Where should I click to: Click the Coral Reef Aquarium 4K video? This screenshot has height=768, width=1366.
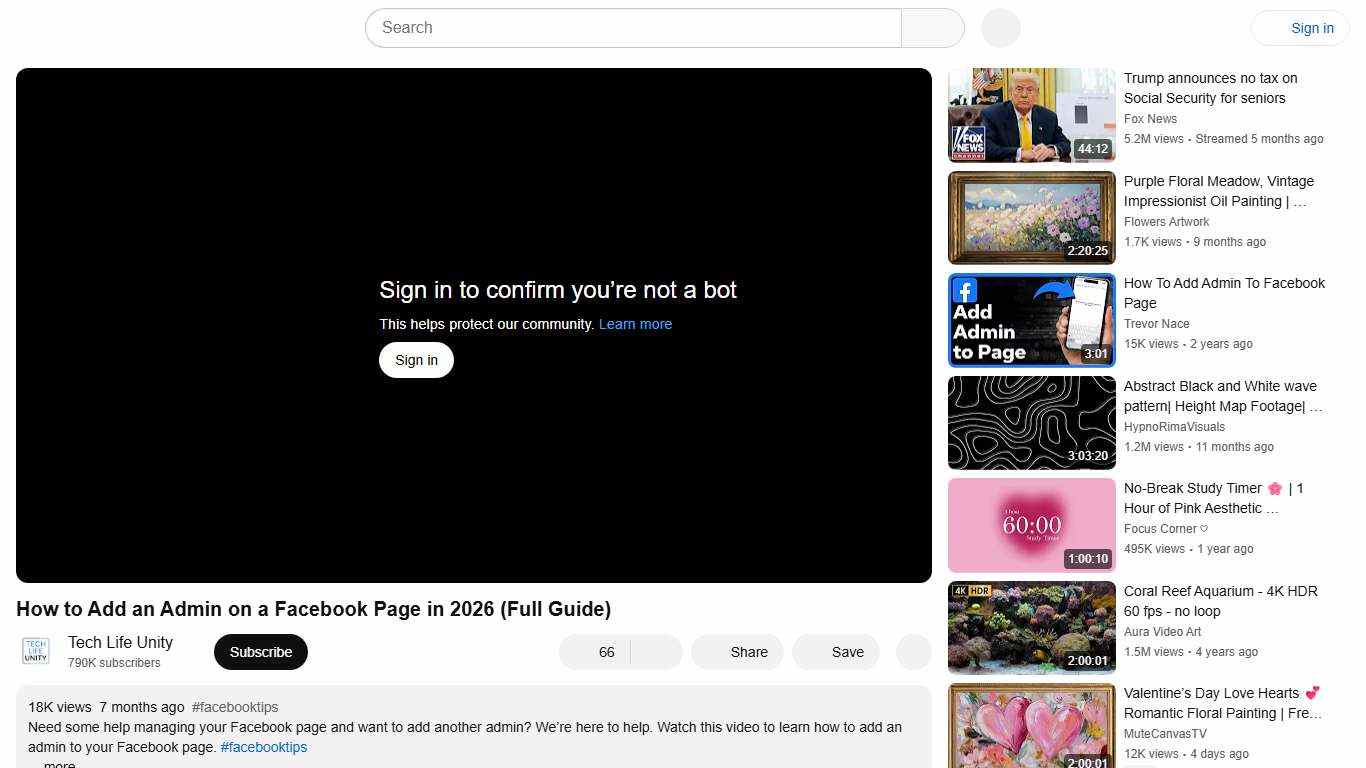[1031, 627]
